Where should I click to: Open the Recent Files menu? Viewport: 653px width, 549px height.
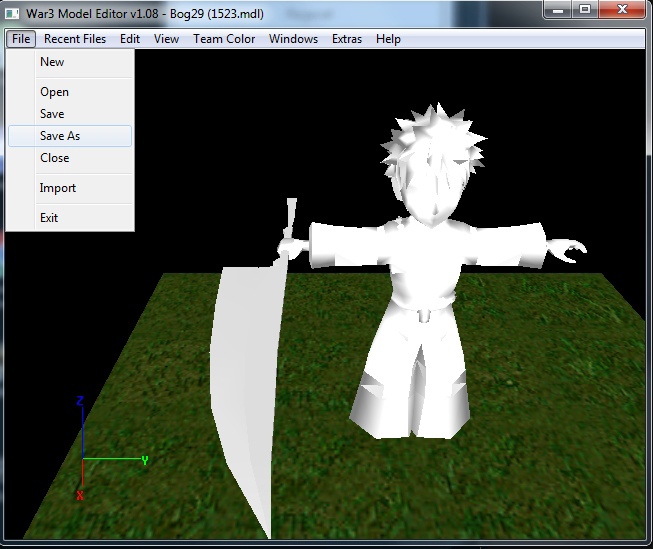75,39
